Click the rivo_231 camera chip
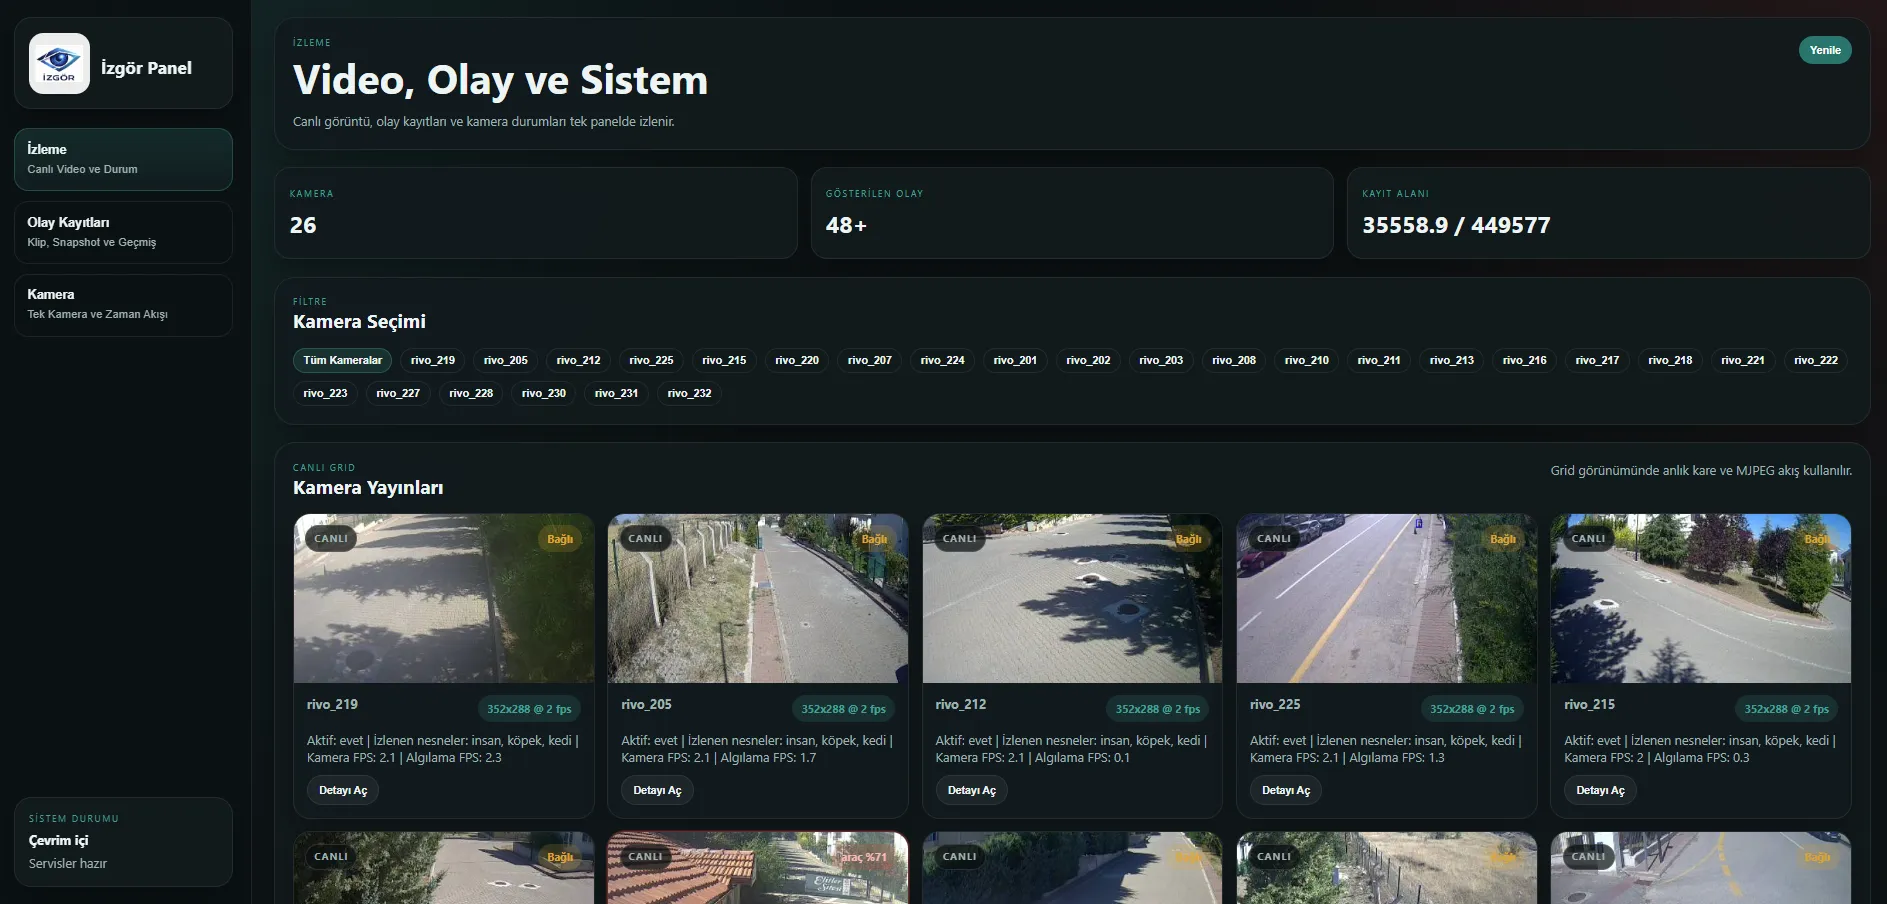 click(x=617, y=393)
